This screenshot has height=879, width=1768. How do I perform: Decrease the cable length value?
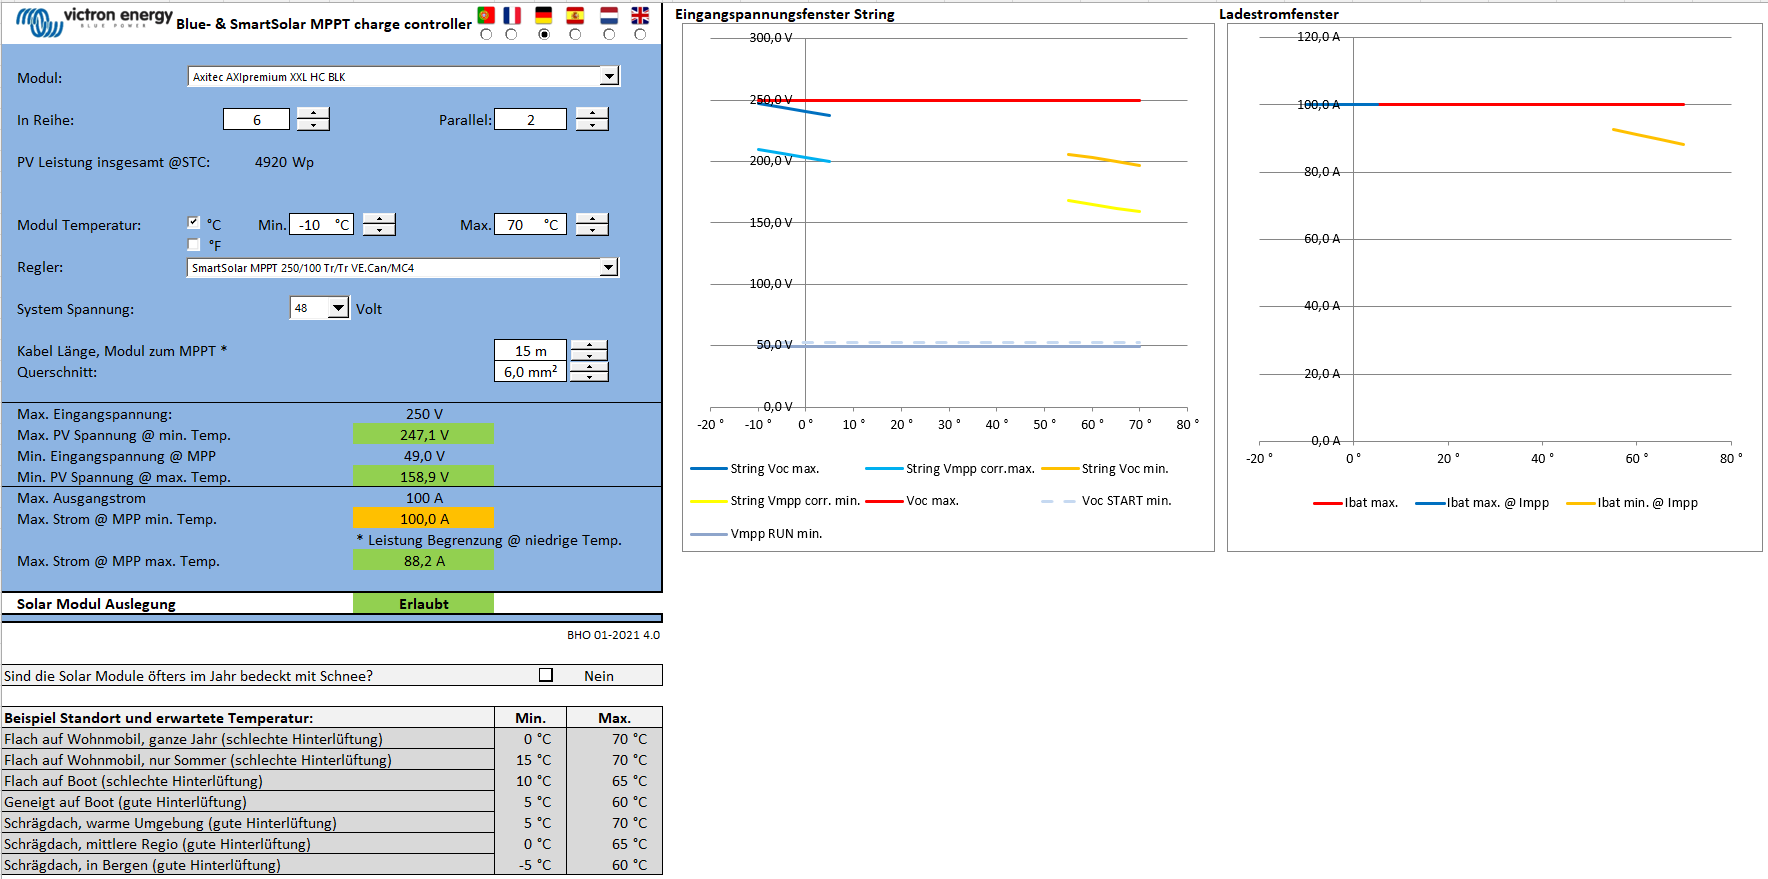(589, 355)
